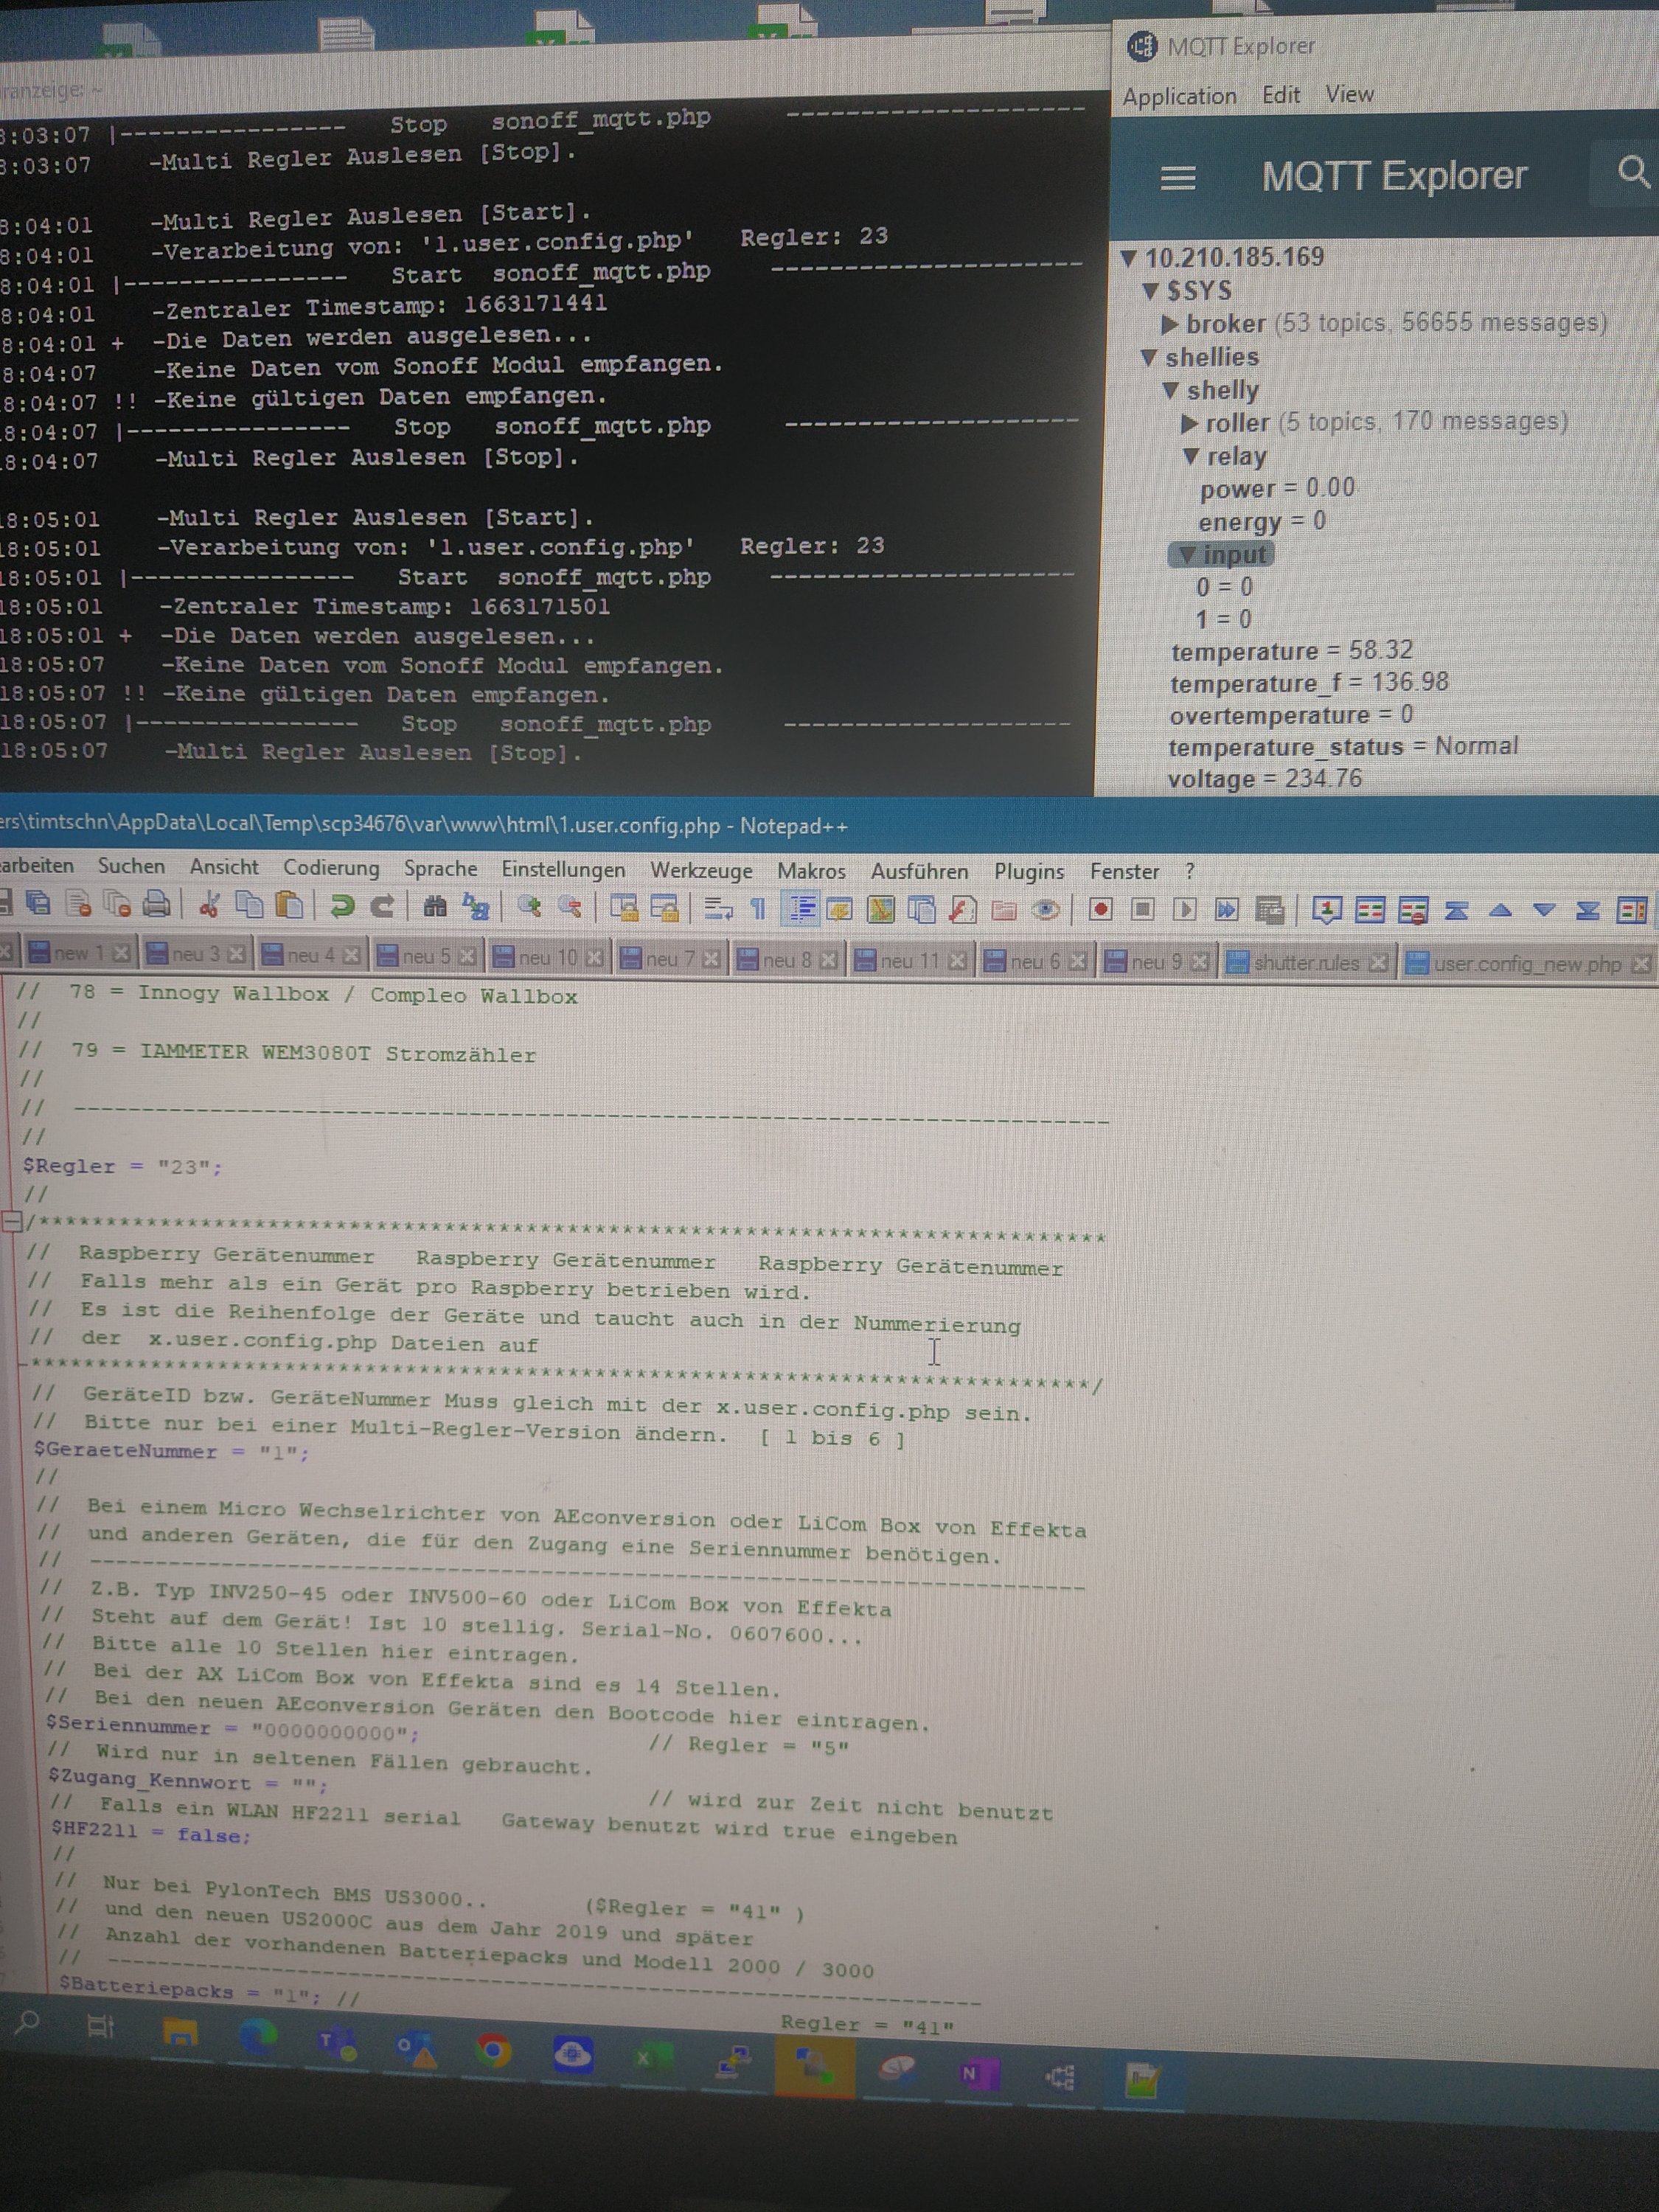
Task: Click the green Undo arrow icon
Action: coord(342,906)
